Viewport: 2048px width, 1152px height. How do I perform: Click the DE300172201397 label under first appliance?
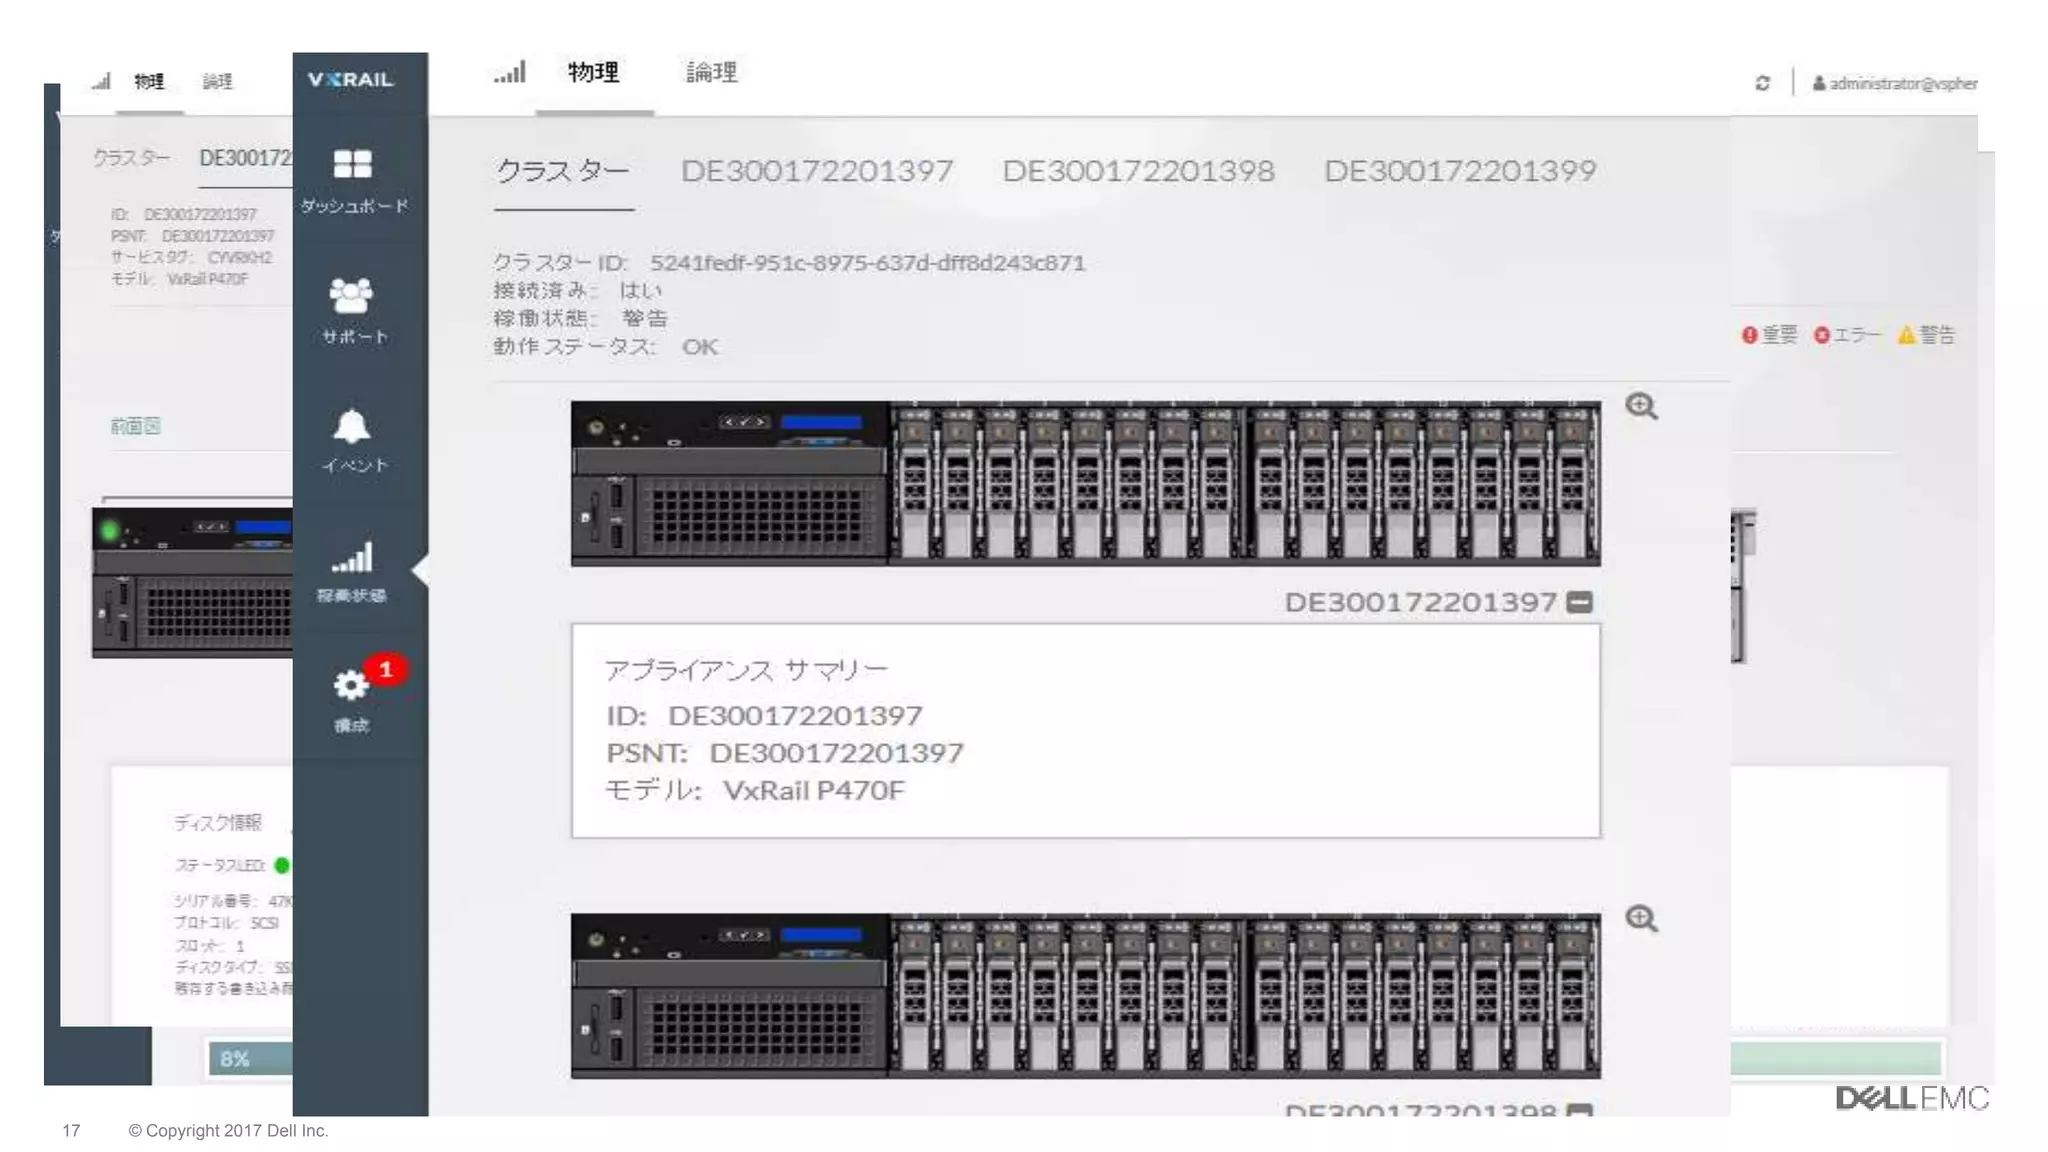tap(1421, 602)
